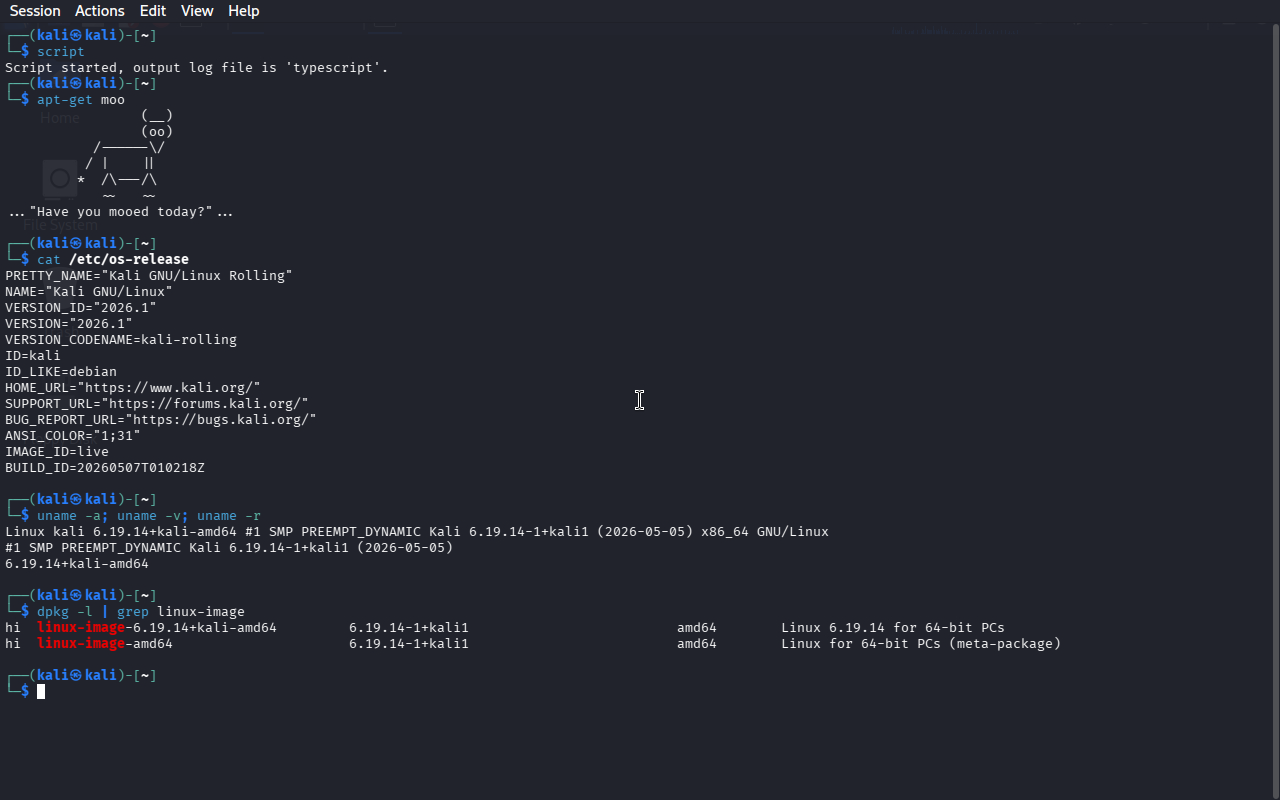This screenshot has height=800, width=1280.
Task: Click the 'cat /etc/os-release' command
Action: (x=113, y=260)
